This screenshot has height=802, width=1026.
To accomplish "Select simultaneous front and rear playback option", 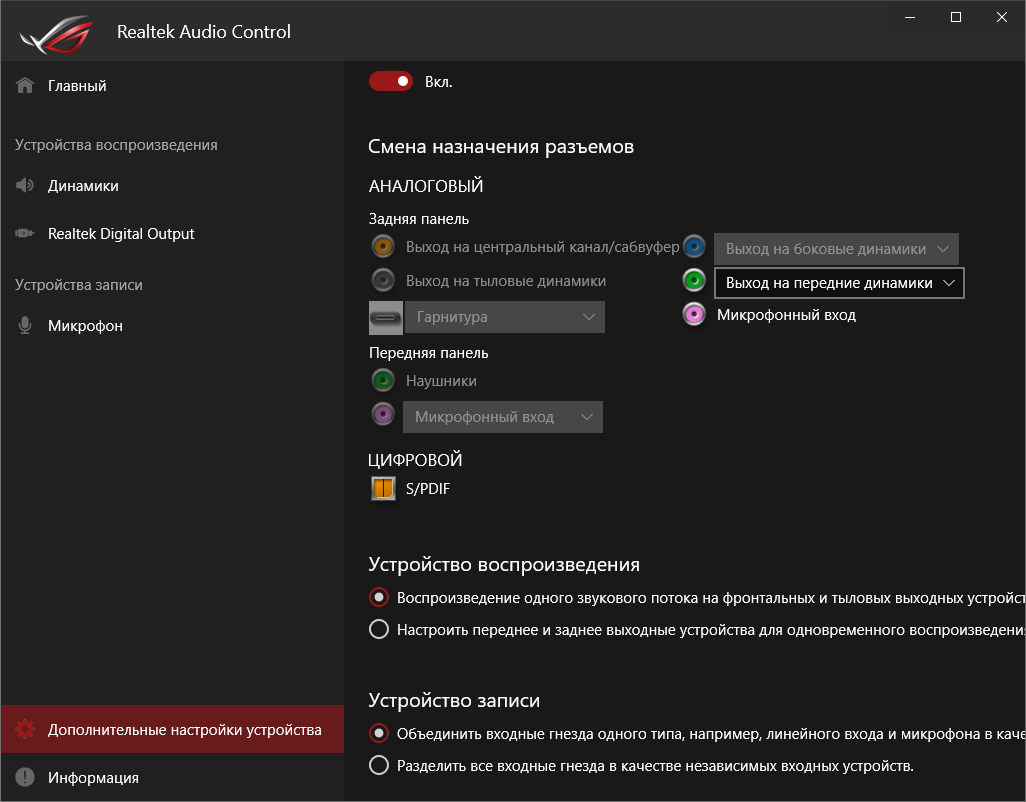I will 379,630.
